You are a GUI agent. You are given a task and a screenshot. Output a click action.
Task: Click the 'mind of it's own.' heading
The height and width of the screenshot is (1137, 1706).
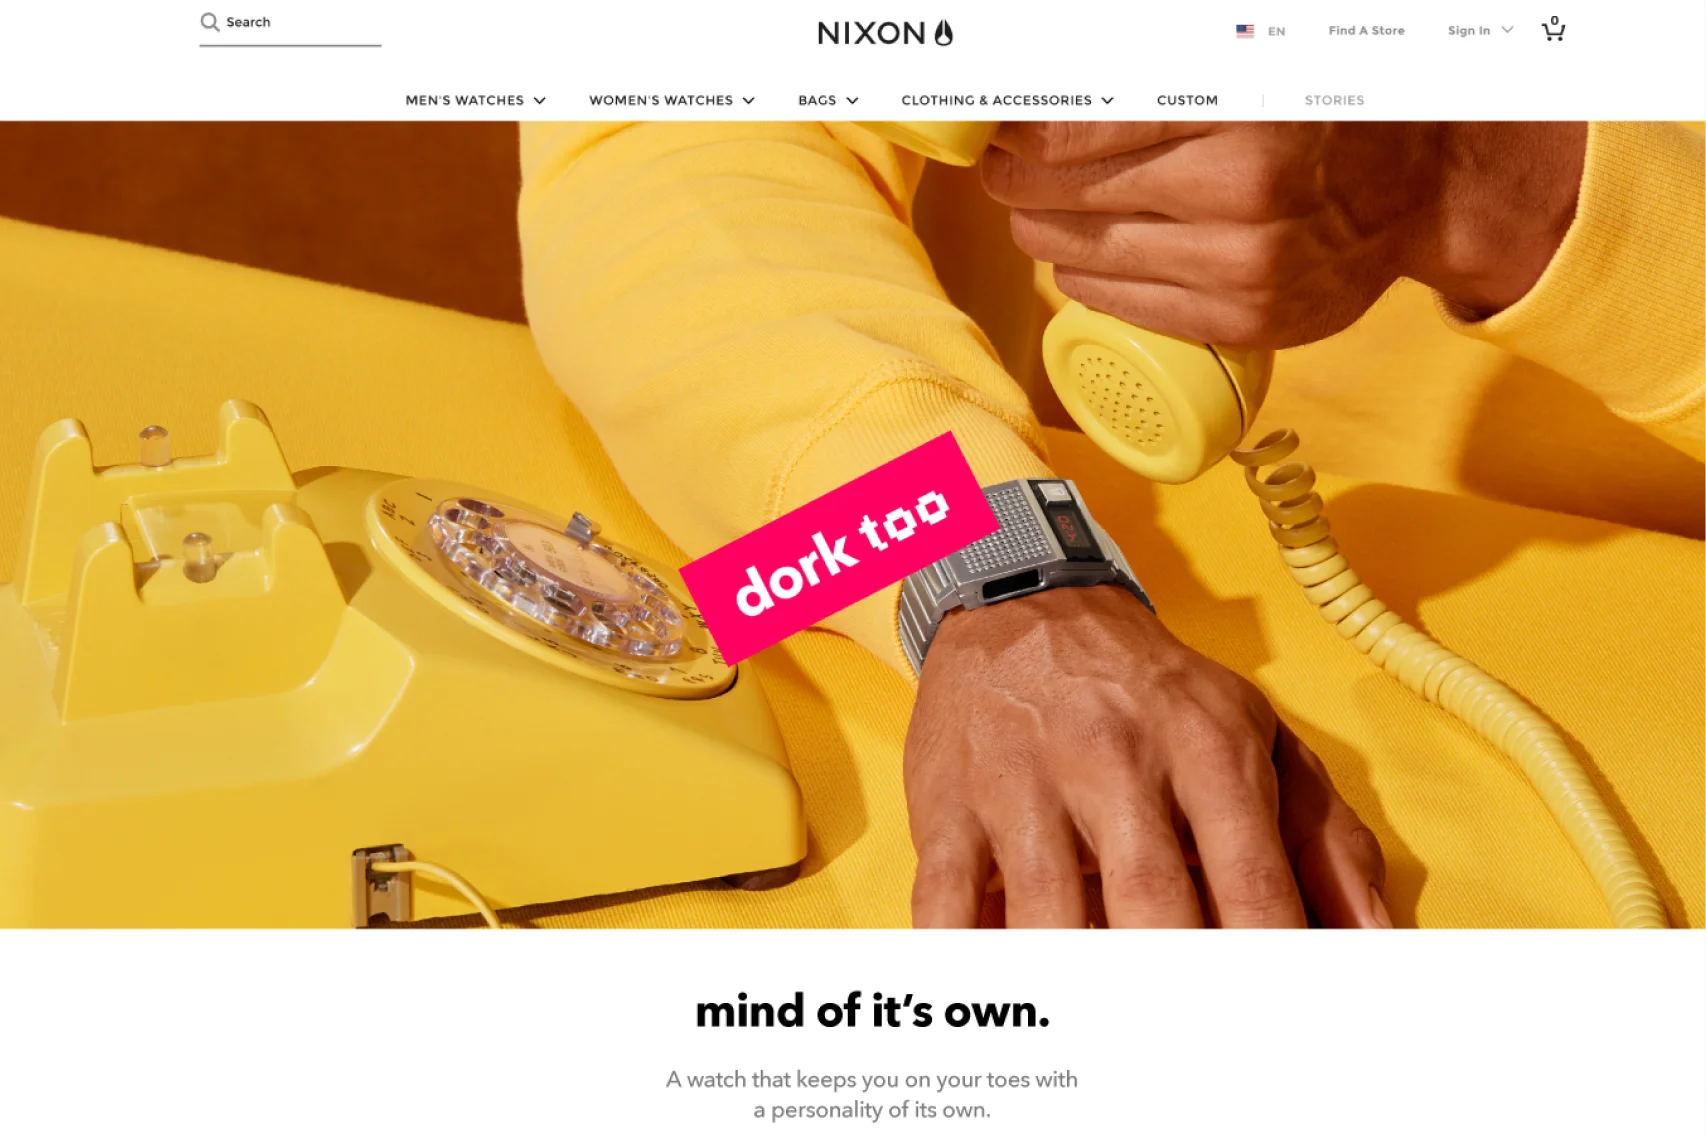point(872,1011)
